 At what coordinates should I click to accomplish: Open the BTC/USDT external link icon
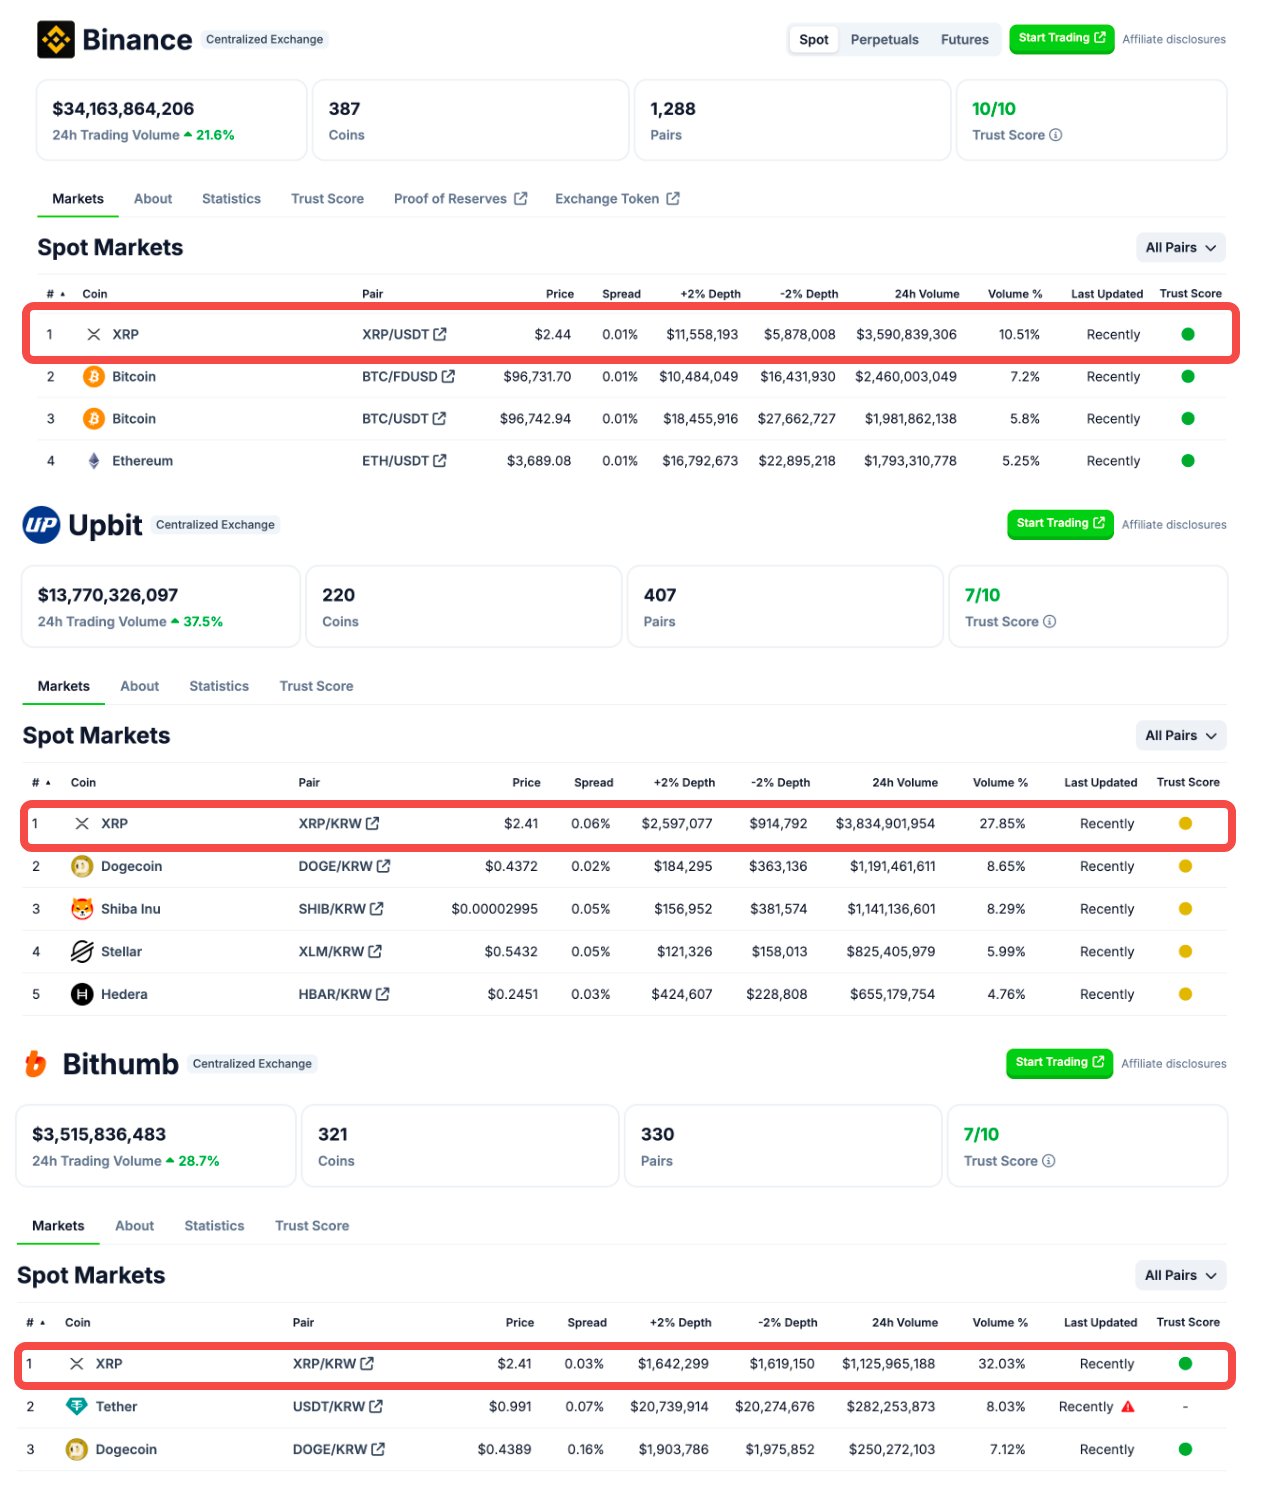point(439,419)
